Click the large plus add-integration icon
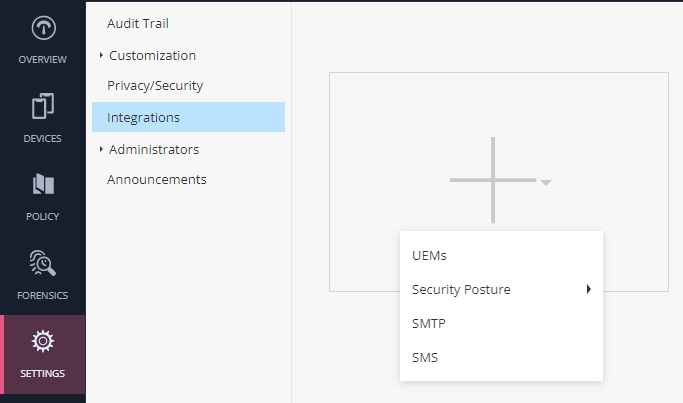683x403 pixels. click(x=493, y=180)
